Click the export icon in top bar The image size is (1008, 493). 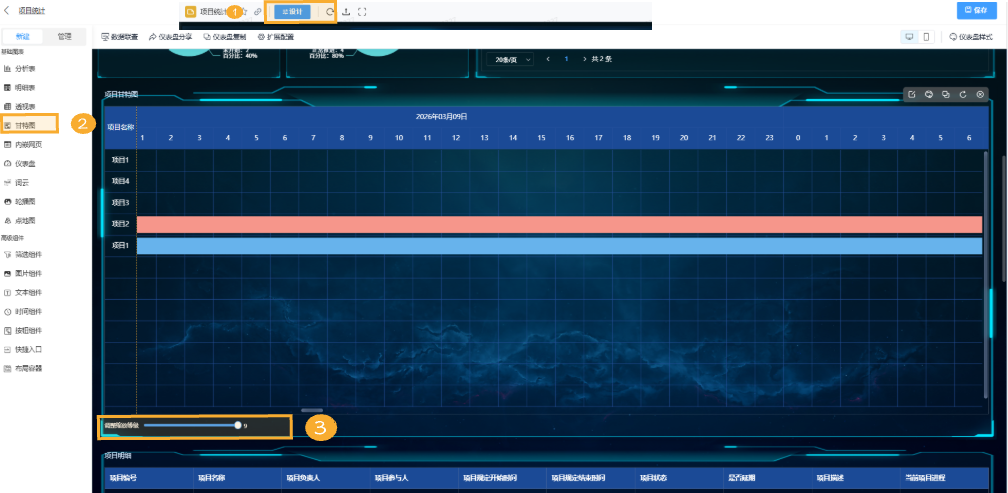click(x=346, y=12)
